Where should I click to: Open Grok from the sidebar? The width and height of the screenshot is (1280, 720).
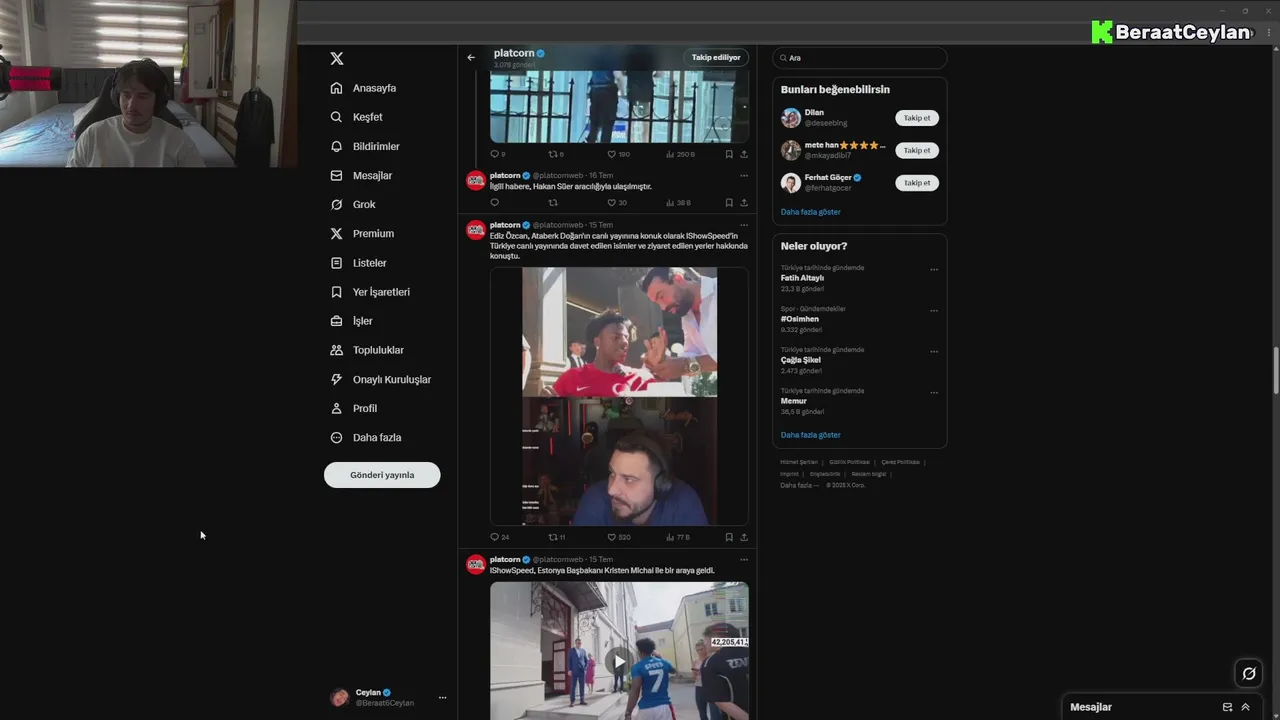coord(353,204)
